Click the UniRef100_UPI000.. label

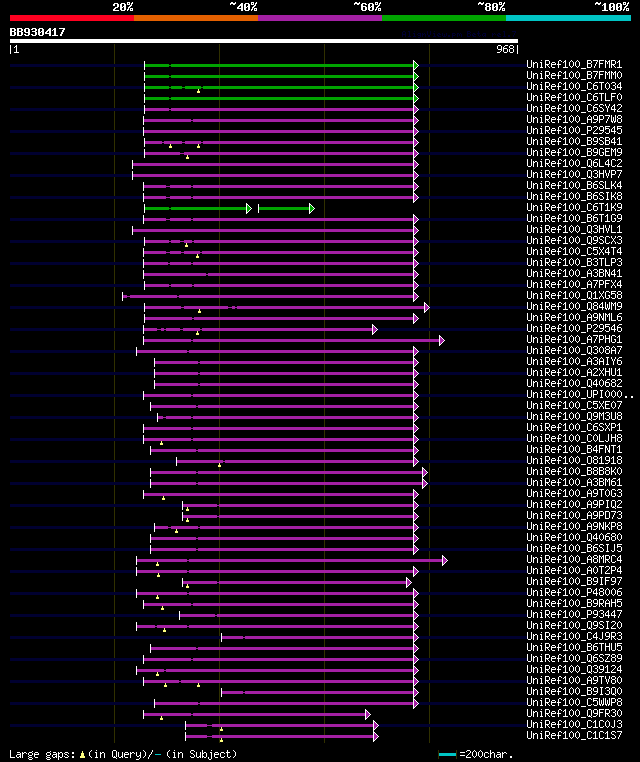(580, 395)
